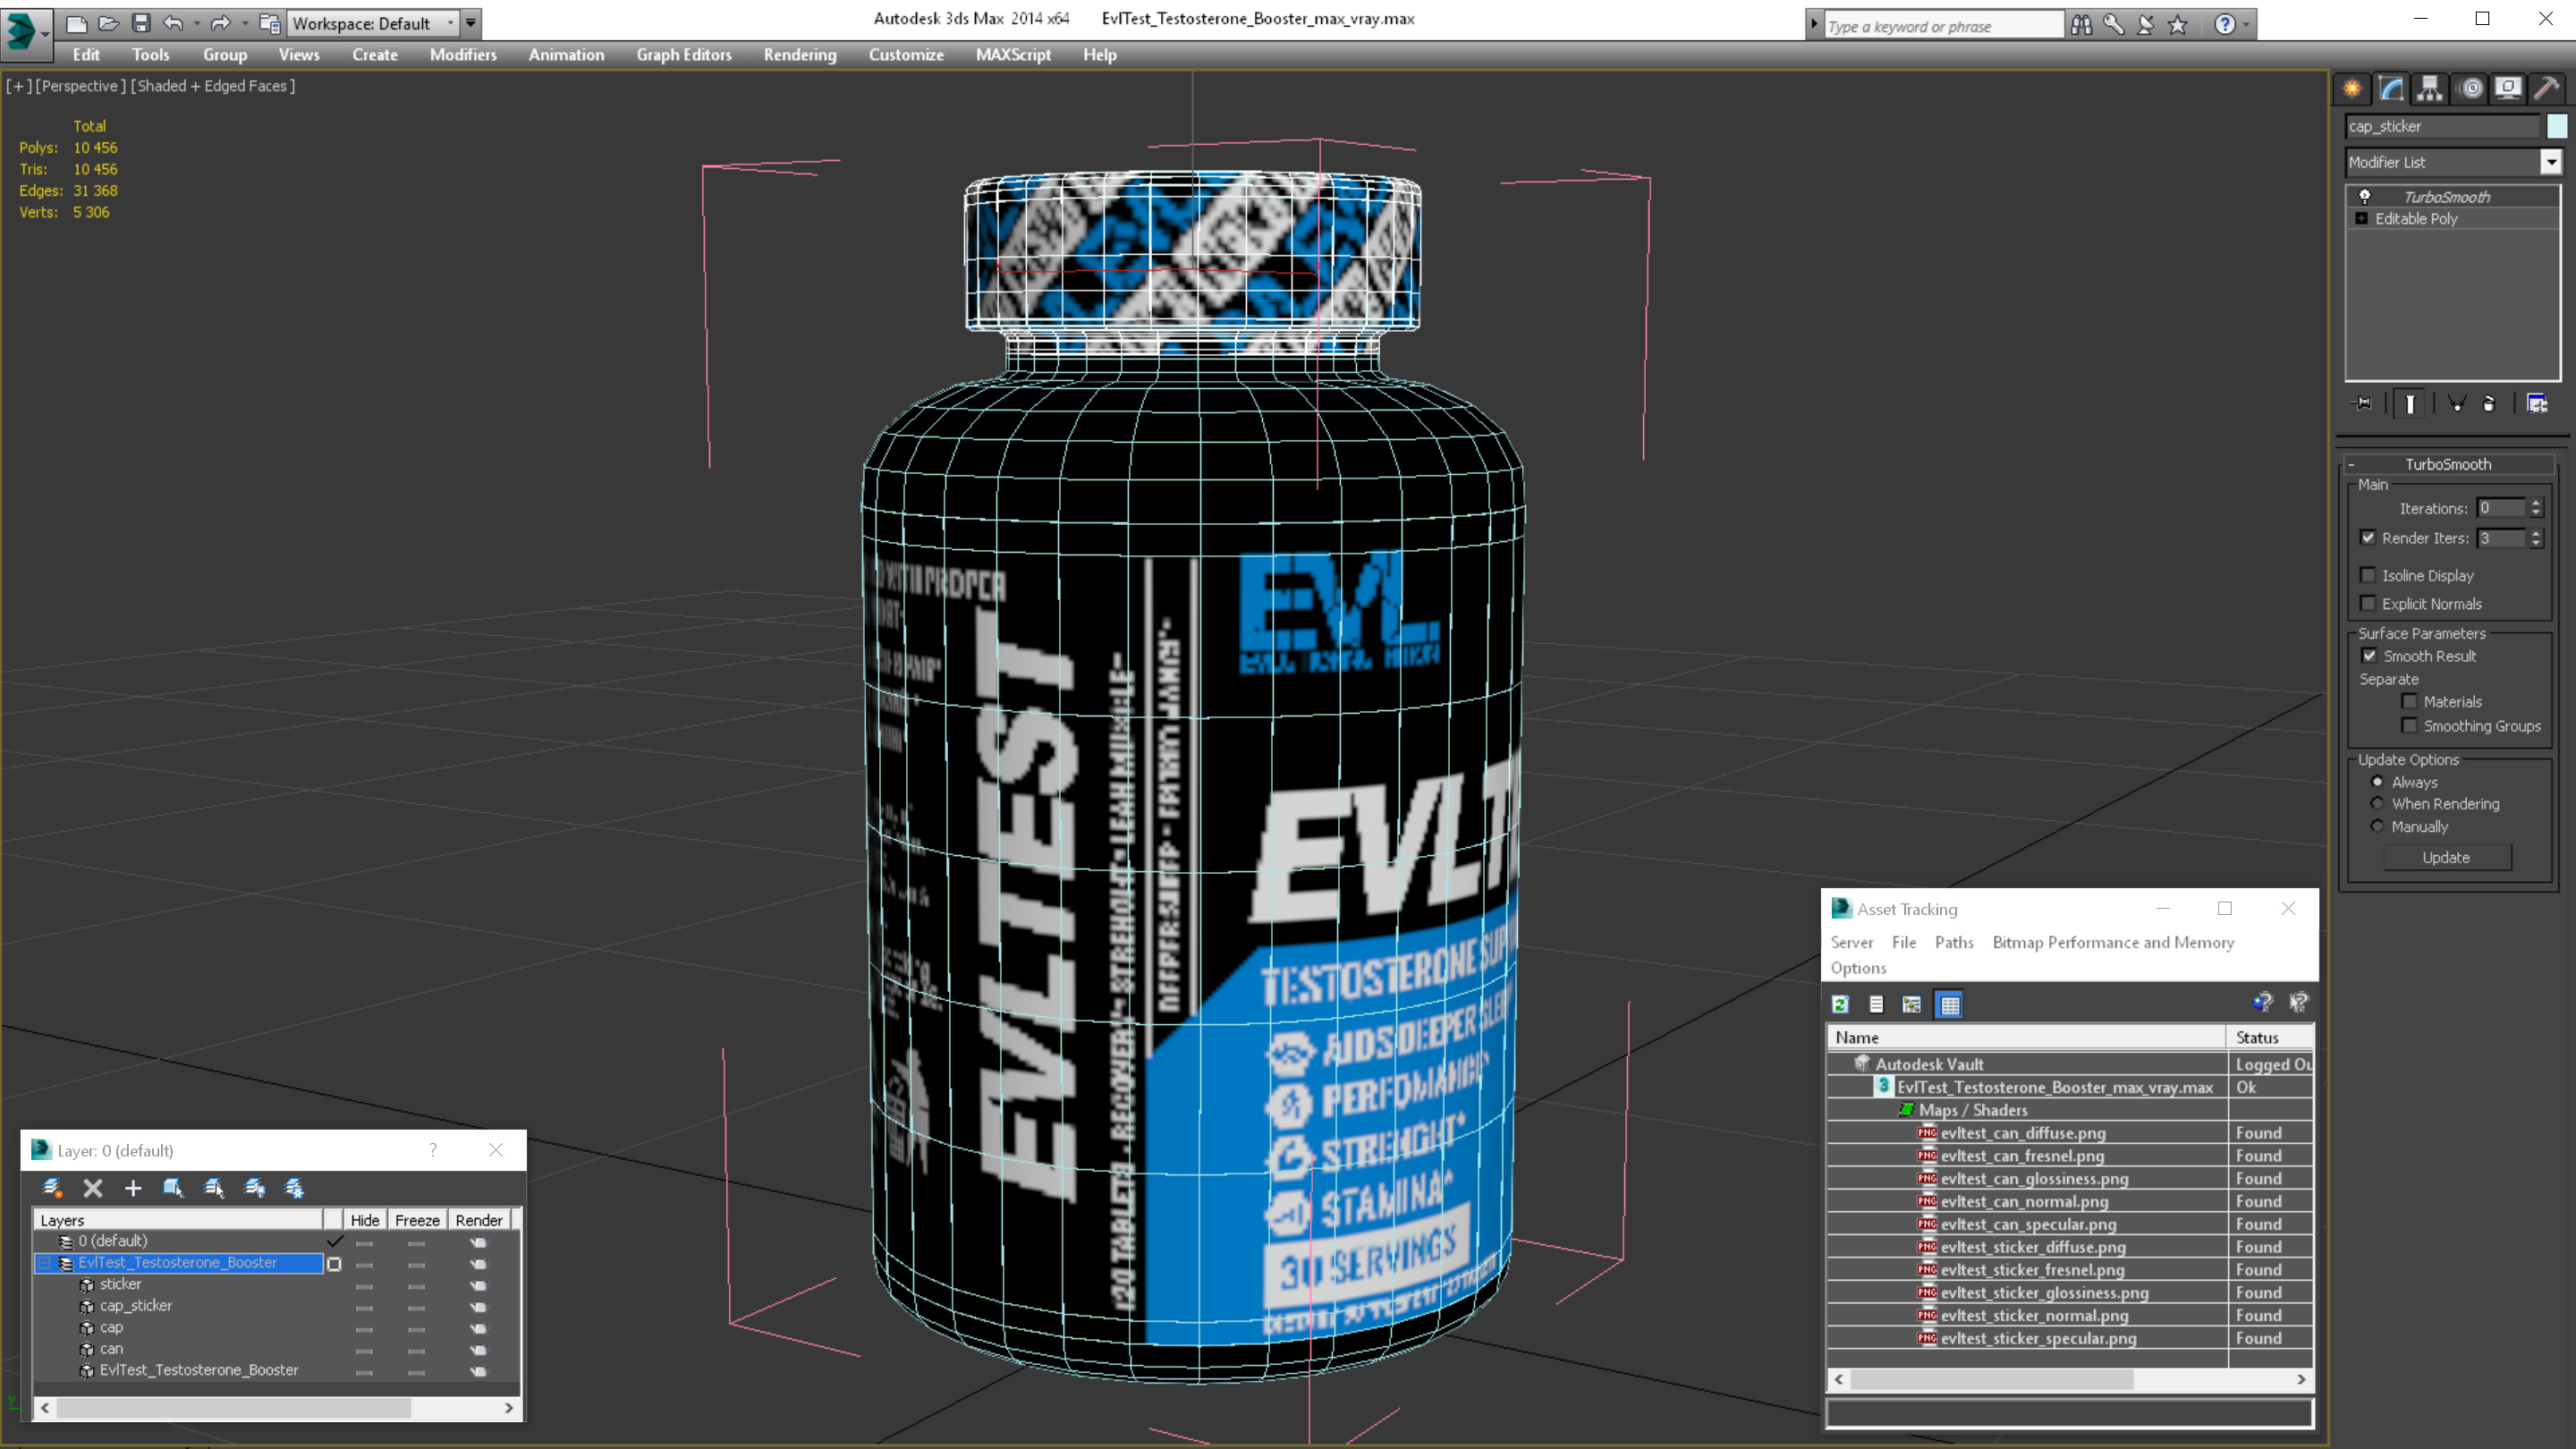The height and width of the screenshot is (1449, 2576).
Task: Click Create New Layer icon in Layer dialog
Action: tap(52, 1188)
